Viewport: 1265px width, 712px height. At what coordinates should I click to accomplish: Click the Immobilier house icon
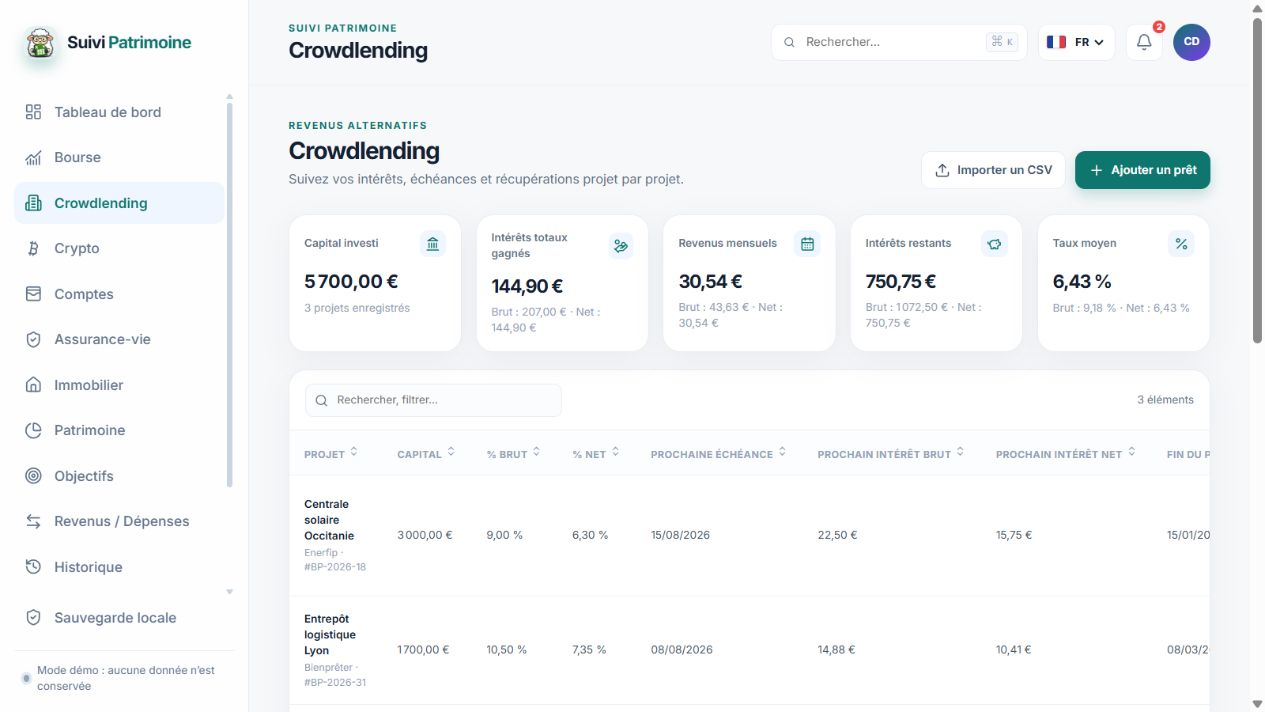pyautogui.click(x=33, y=385)
